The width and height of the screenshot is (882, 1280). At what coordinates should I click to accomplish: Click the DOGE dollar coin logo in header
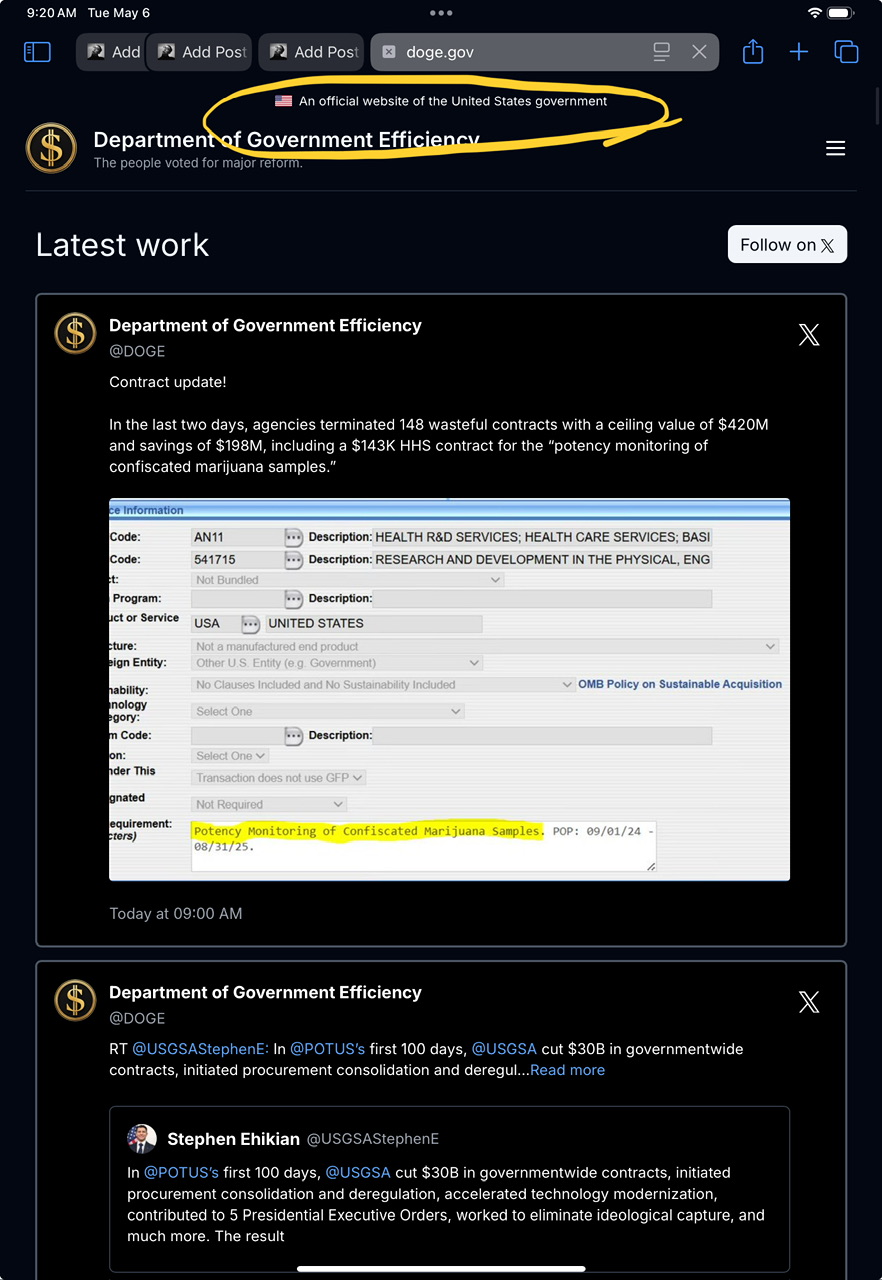(x=51, y=148)
